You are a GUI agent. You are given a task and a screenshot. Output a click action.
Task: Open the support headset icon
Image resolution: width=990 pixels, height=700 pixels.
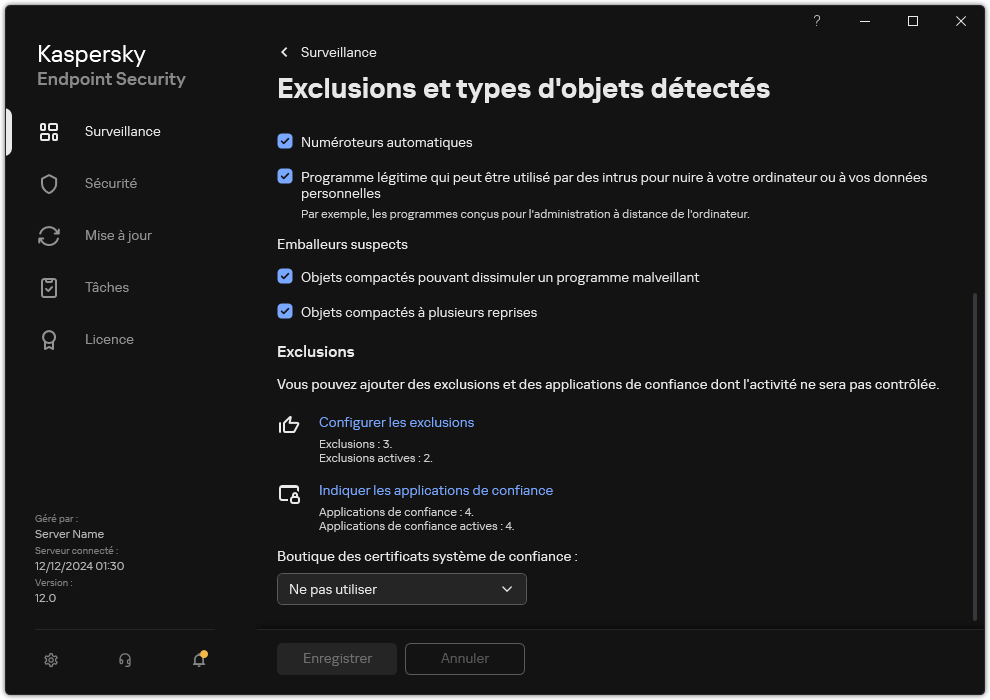pos(124,660)
